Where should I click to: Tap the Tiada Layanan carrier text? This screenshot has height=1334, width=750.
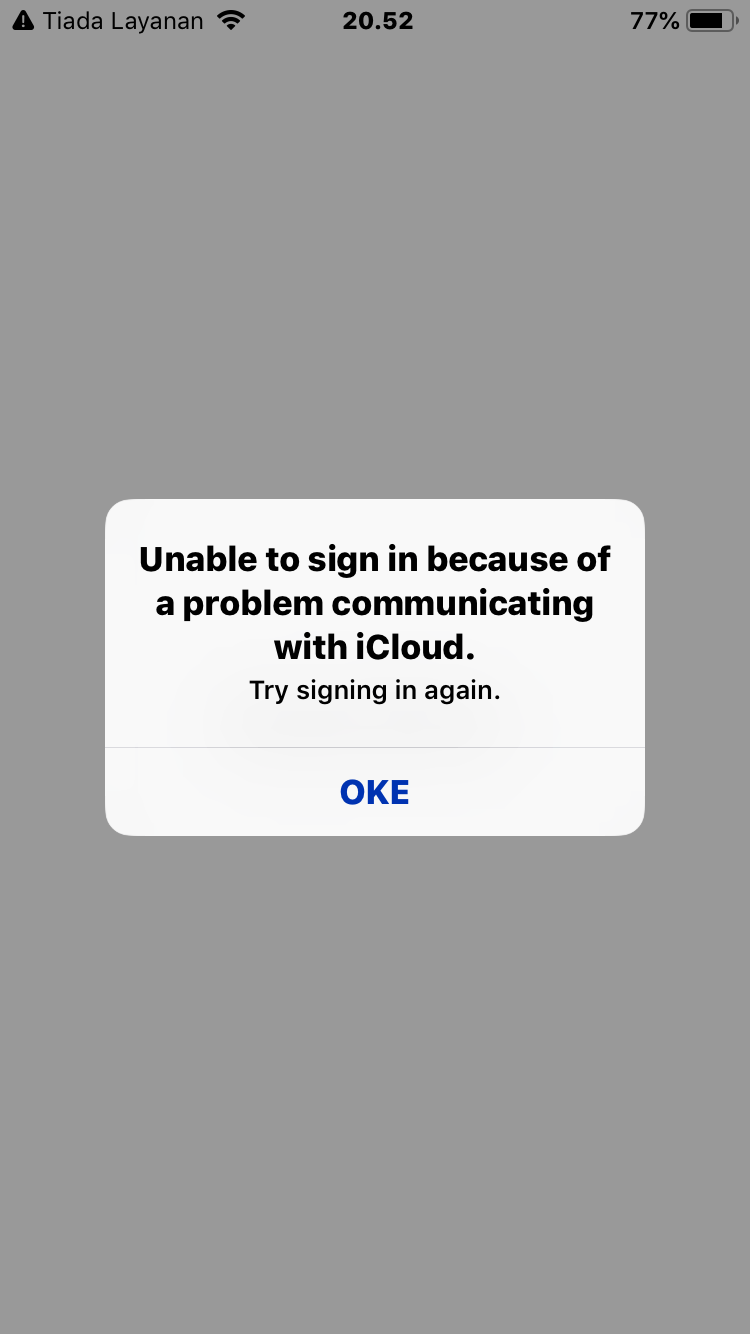click(123, 20)
